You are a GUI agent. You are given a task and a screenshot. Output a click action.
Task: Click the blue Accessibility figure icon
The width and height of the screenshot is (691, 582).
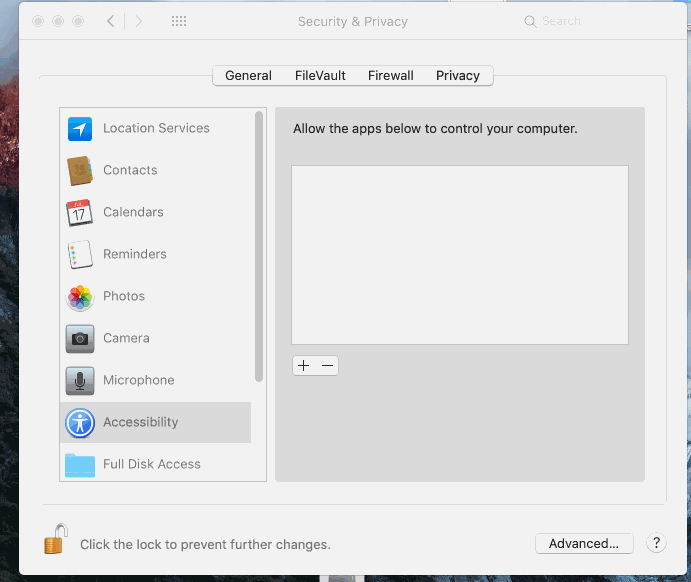tap(80, 423)
